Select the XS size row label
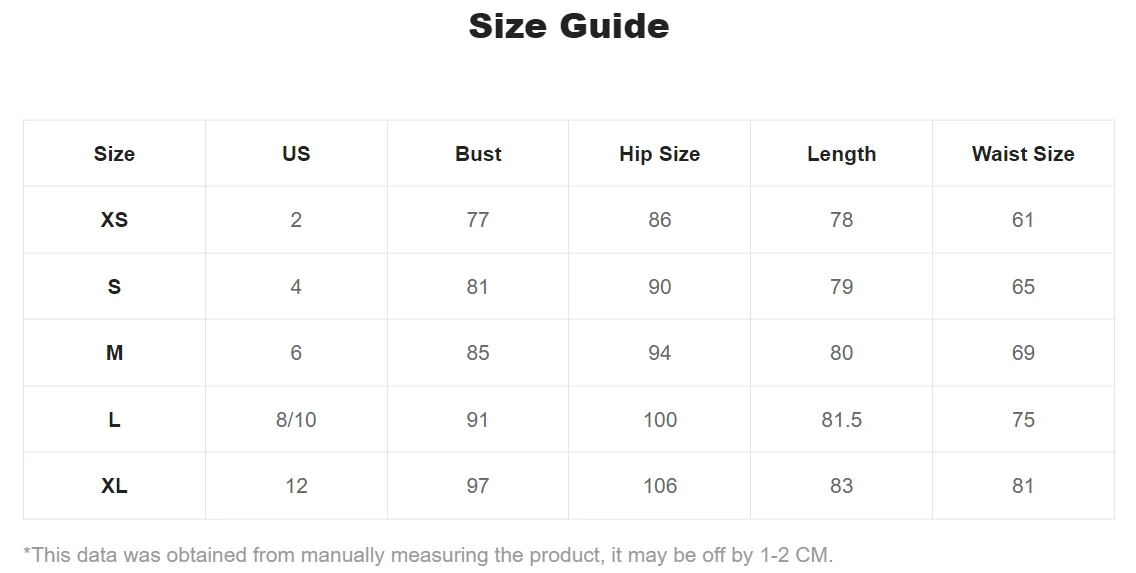The width and height of the screenshot is (1136, 573). (x=114, y=220)
